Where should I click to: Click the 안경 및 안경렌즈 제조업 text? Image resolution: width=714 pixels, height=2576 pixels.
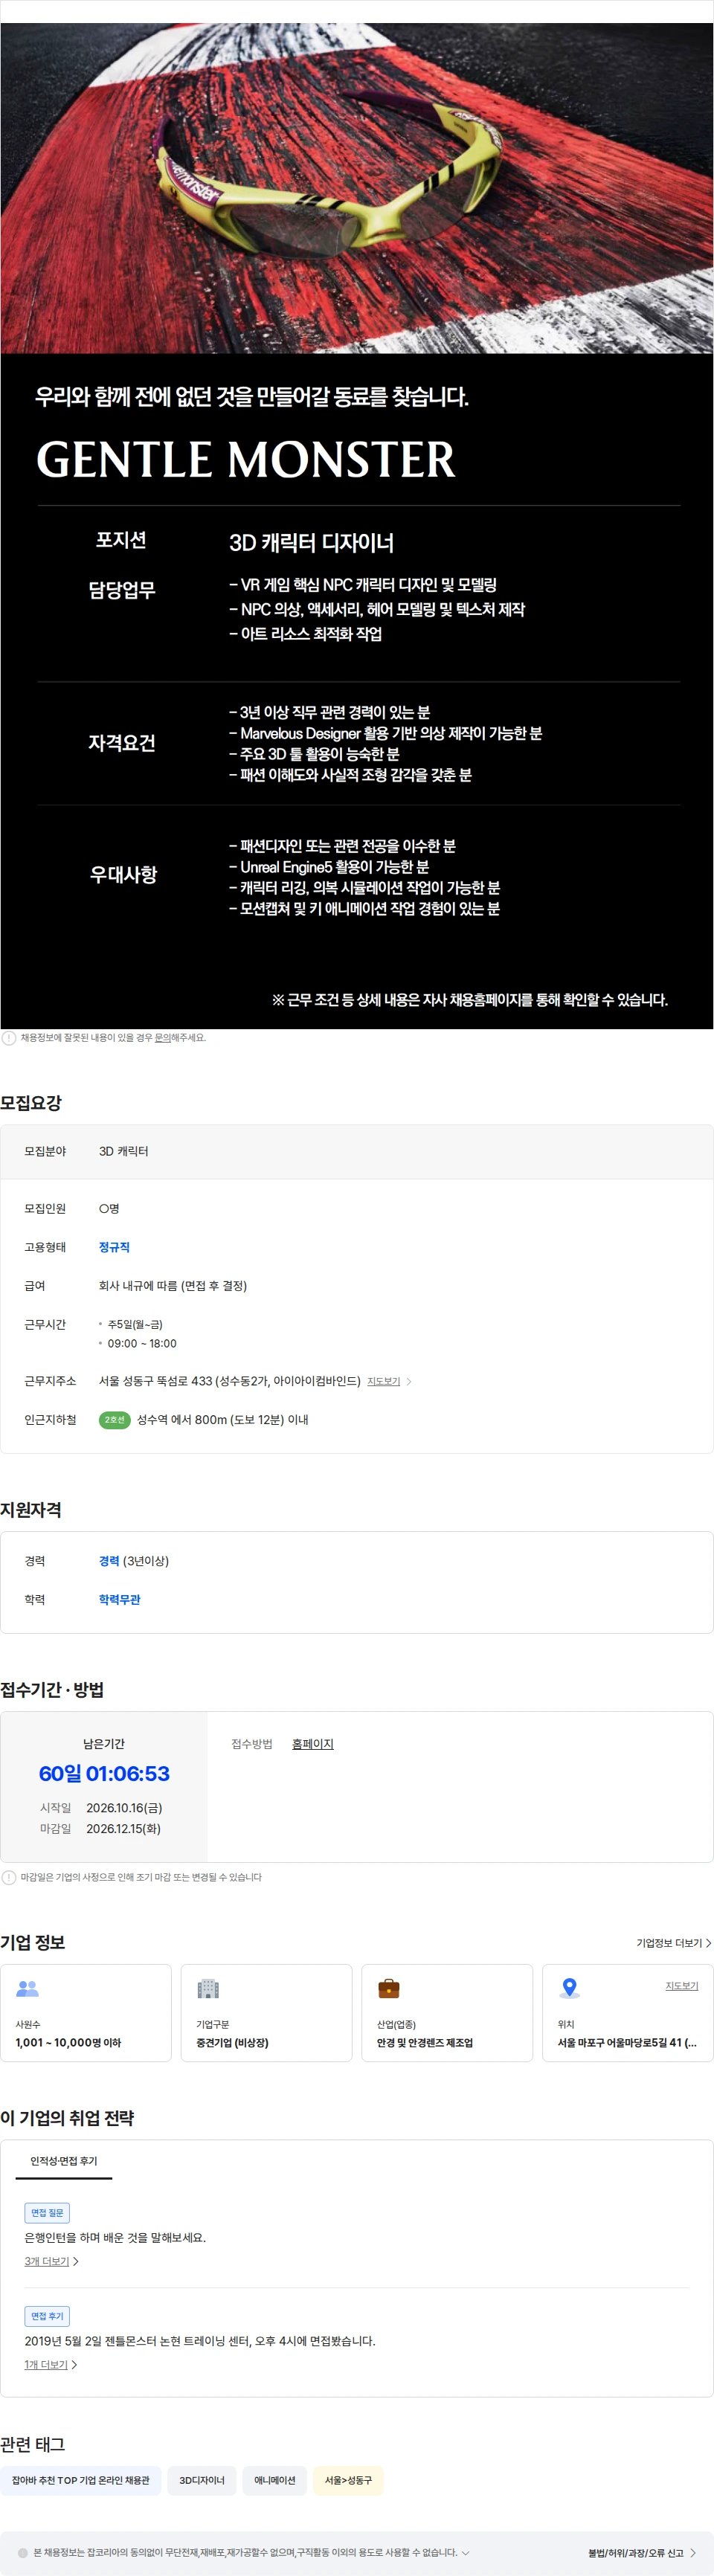click(425, 2042)
